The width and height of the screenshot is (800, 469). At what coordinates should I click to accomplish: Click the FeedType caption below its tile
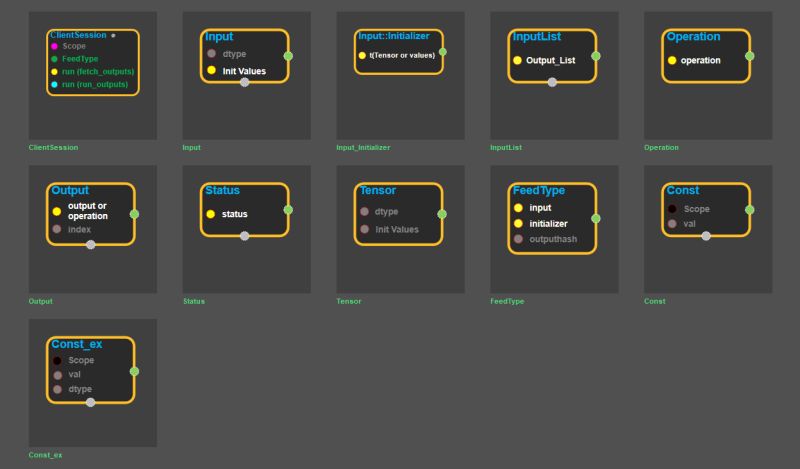click(507, 301)
